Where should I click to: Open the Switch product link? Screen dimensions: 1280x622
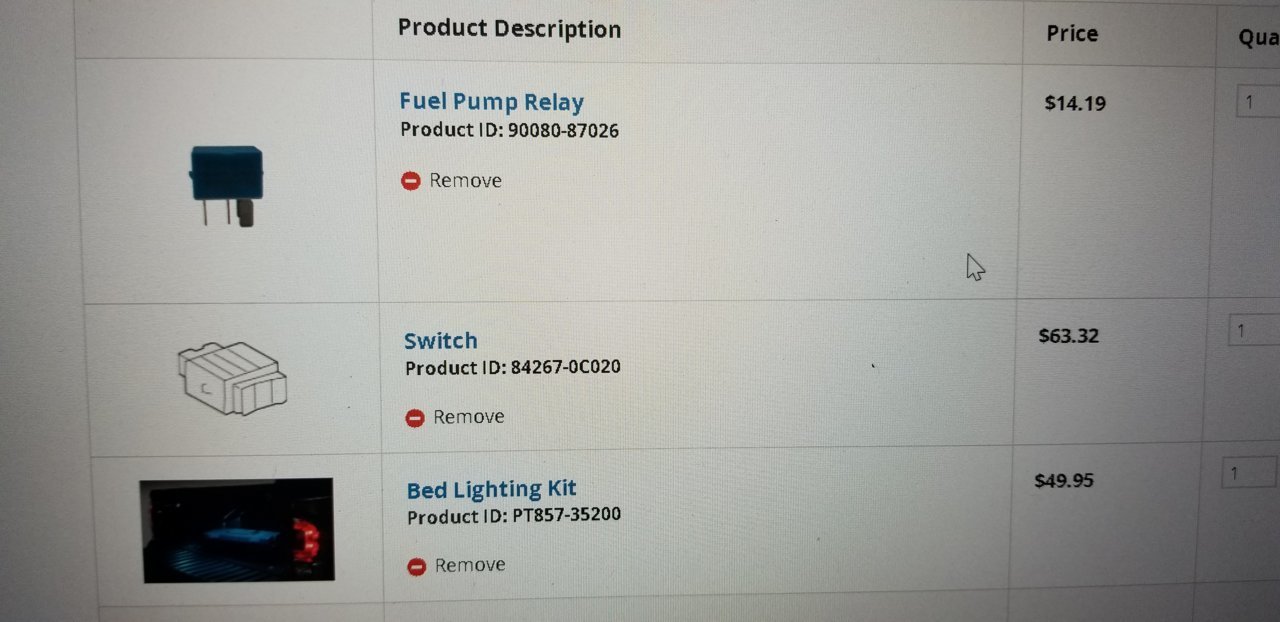(441, 340)
